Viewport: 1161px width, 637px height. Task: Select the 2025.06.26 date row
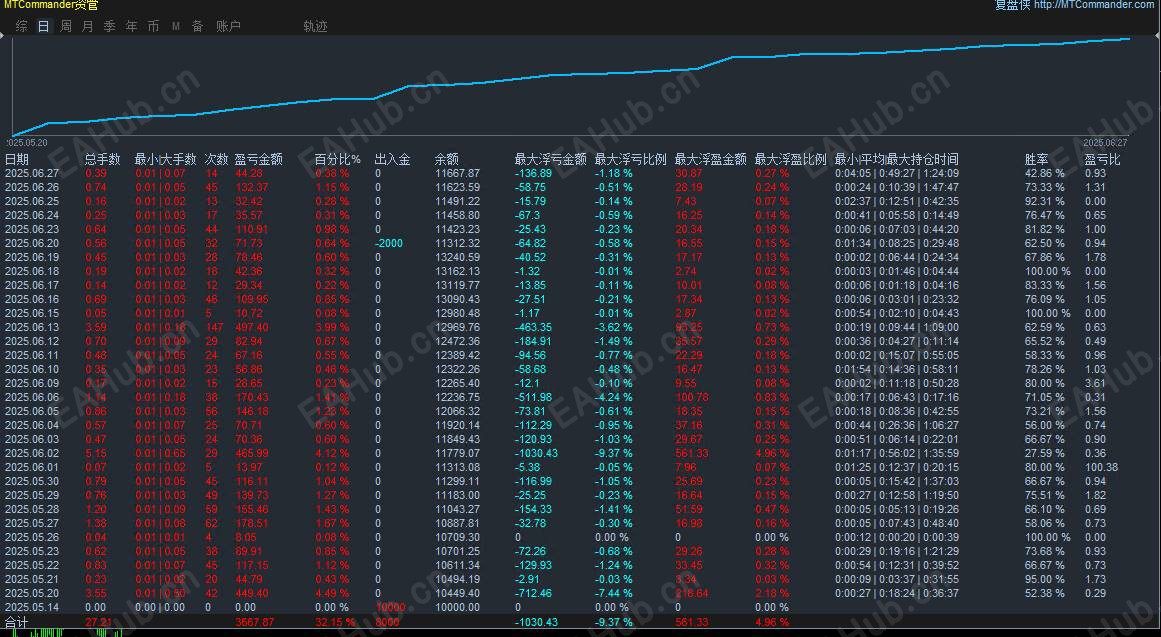[32, 187]
